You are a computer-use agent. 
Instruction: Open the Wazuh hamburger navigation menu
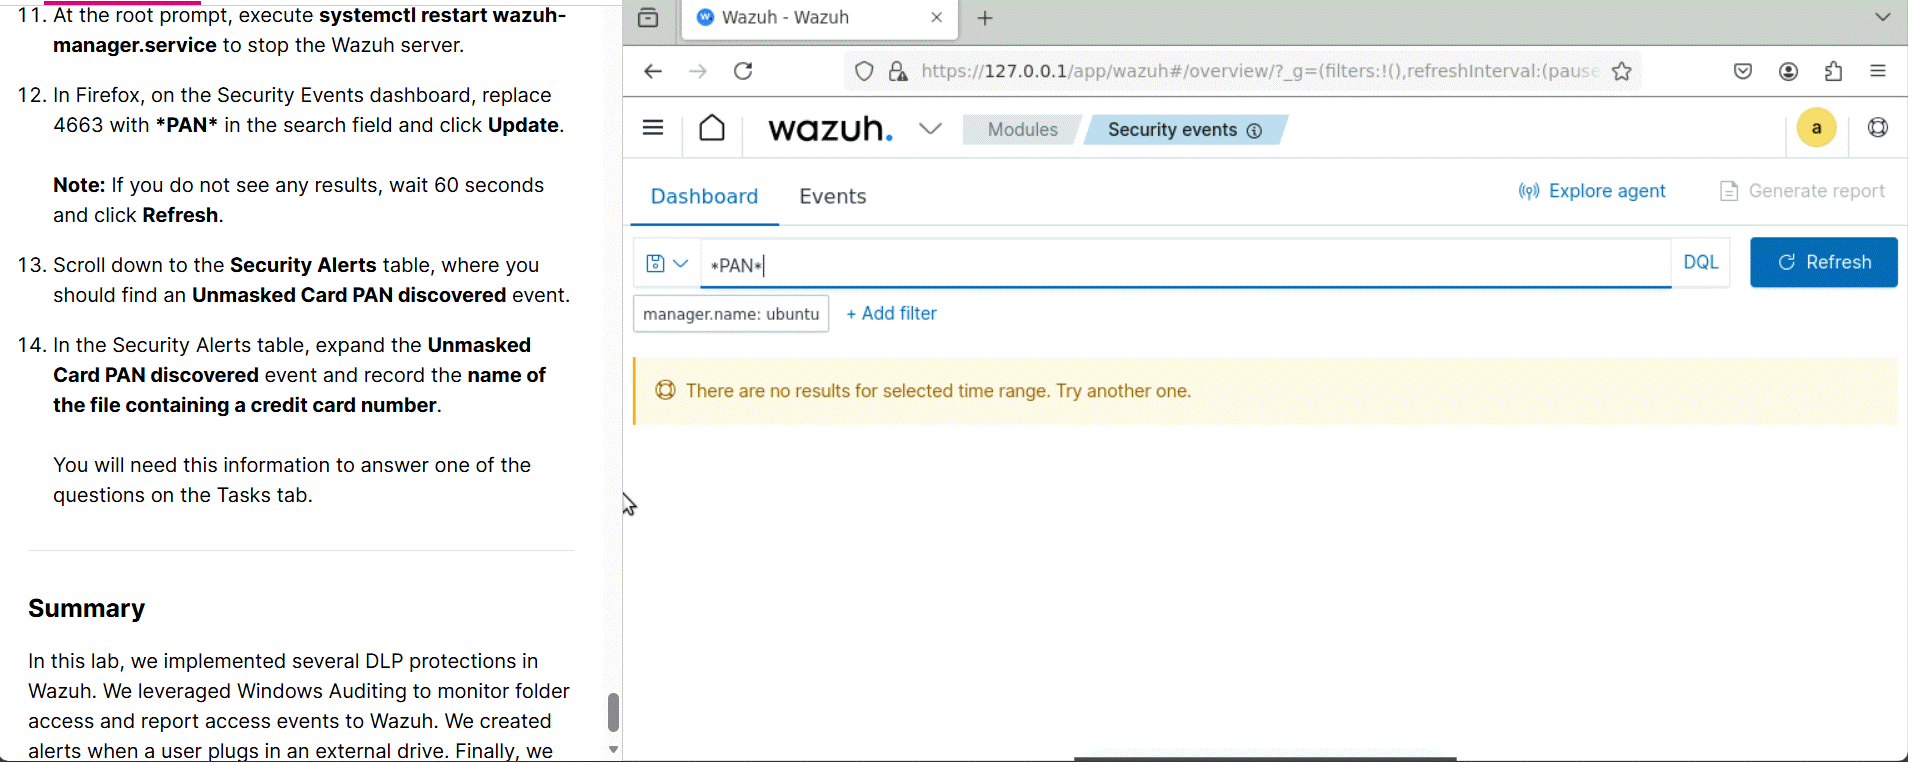click(x=653, y=128)
